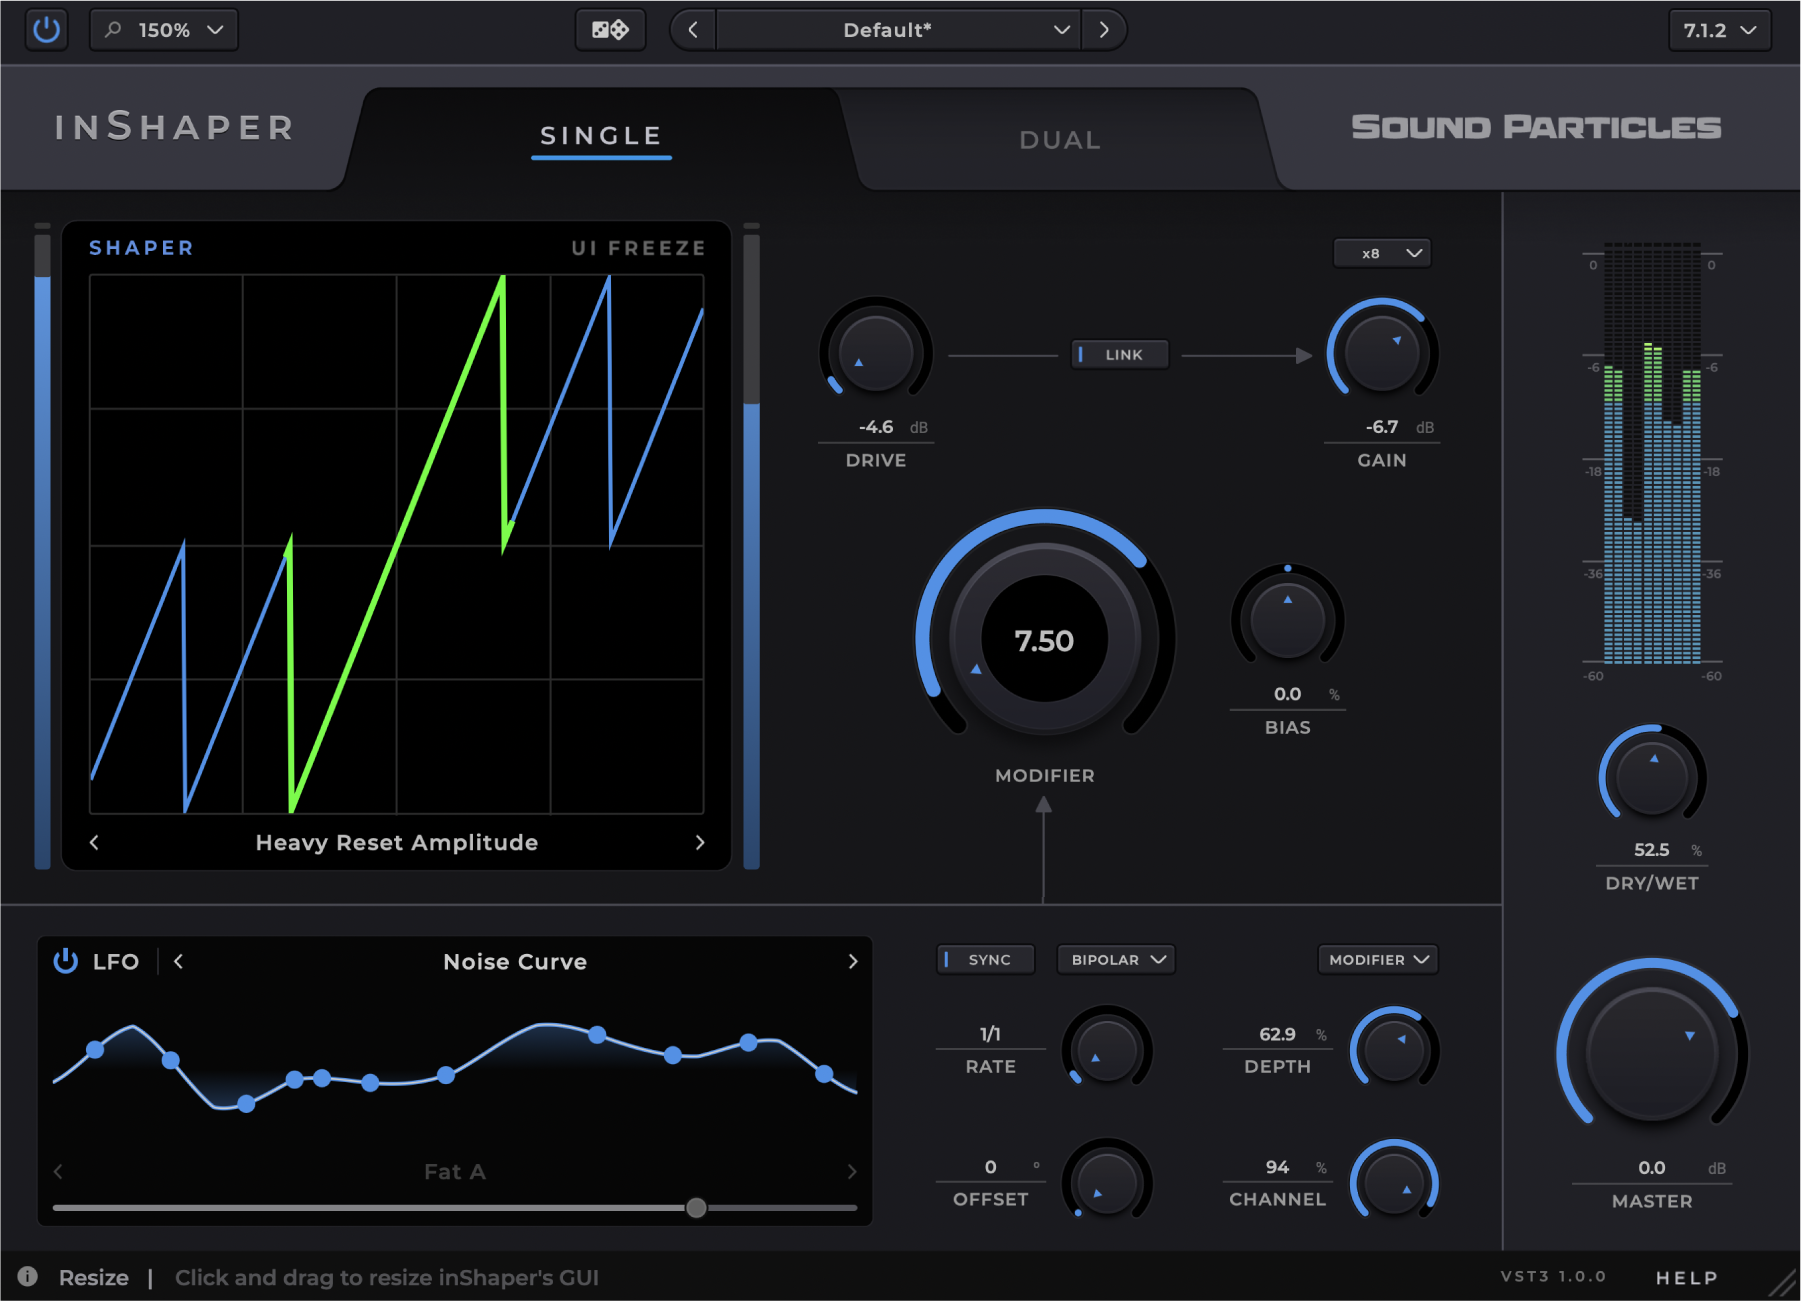The width and height of the screenshot is (1801, 1301).
Task: Click the LFO horizontal slider handle
Action: [696, 1208]
